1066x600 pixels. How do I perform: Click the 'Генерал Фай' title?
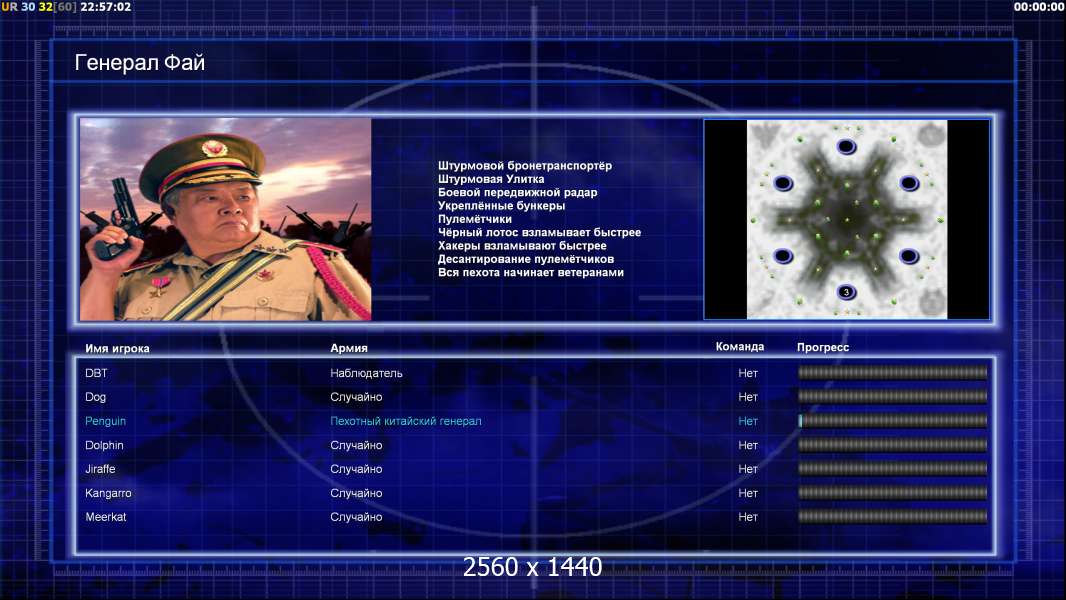pyautogui.click(x=139, y=63)
